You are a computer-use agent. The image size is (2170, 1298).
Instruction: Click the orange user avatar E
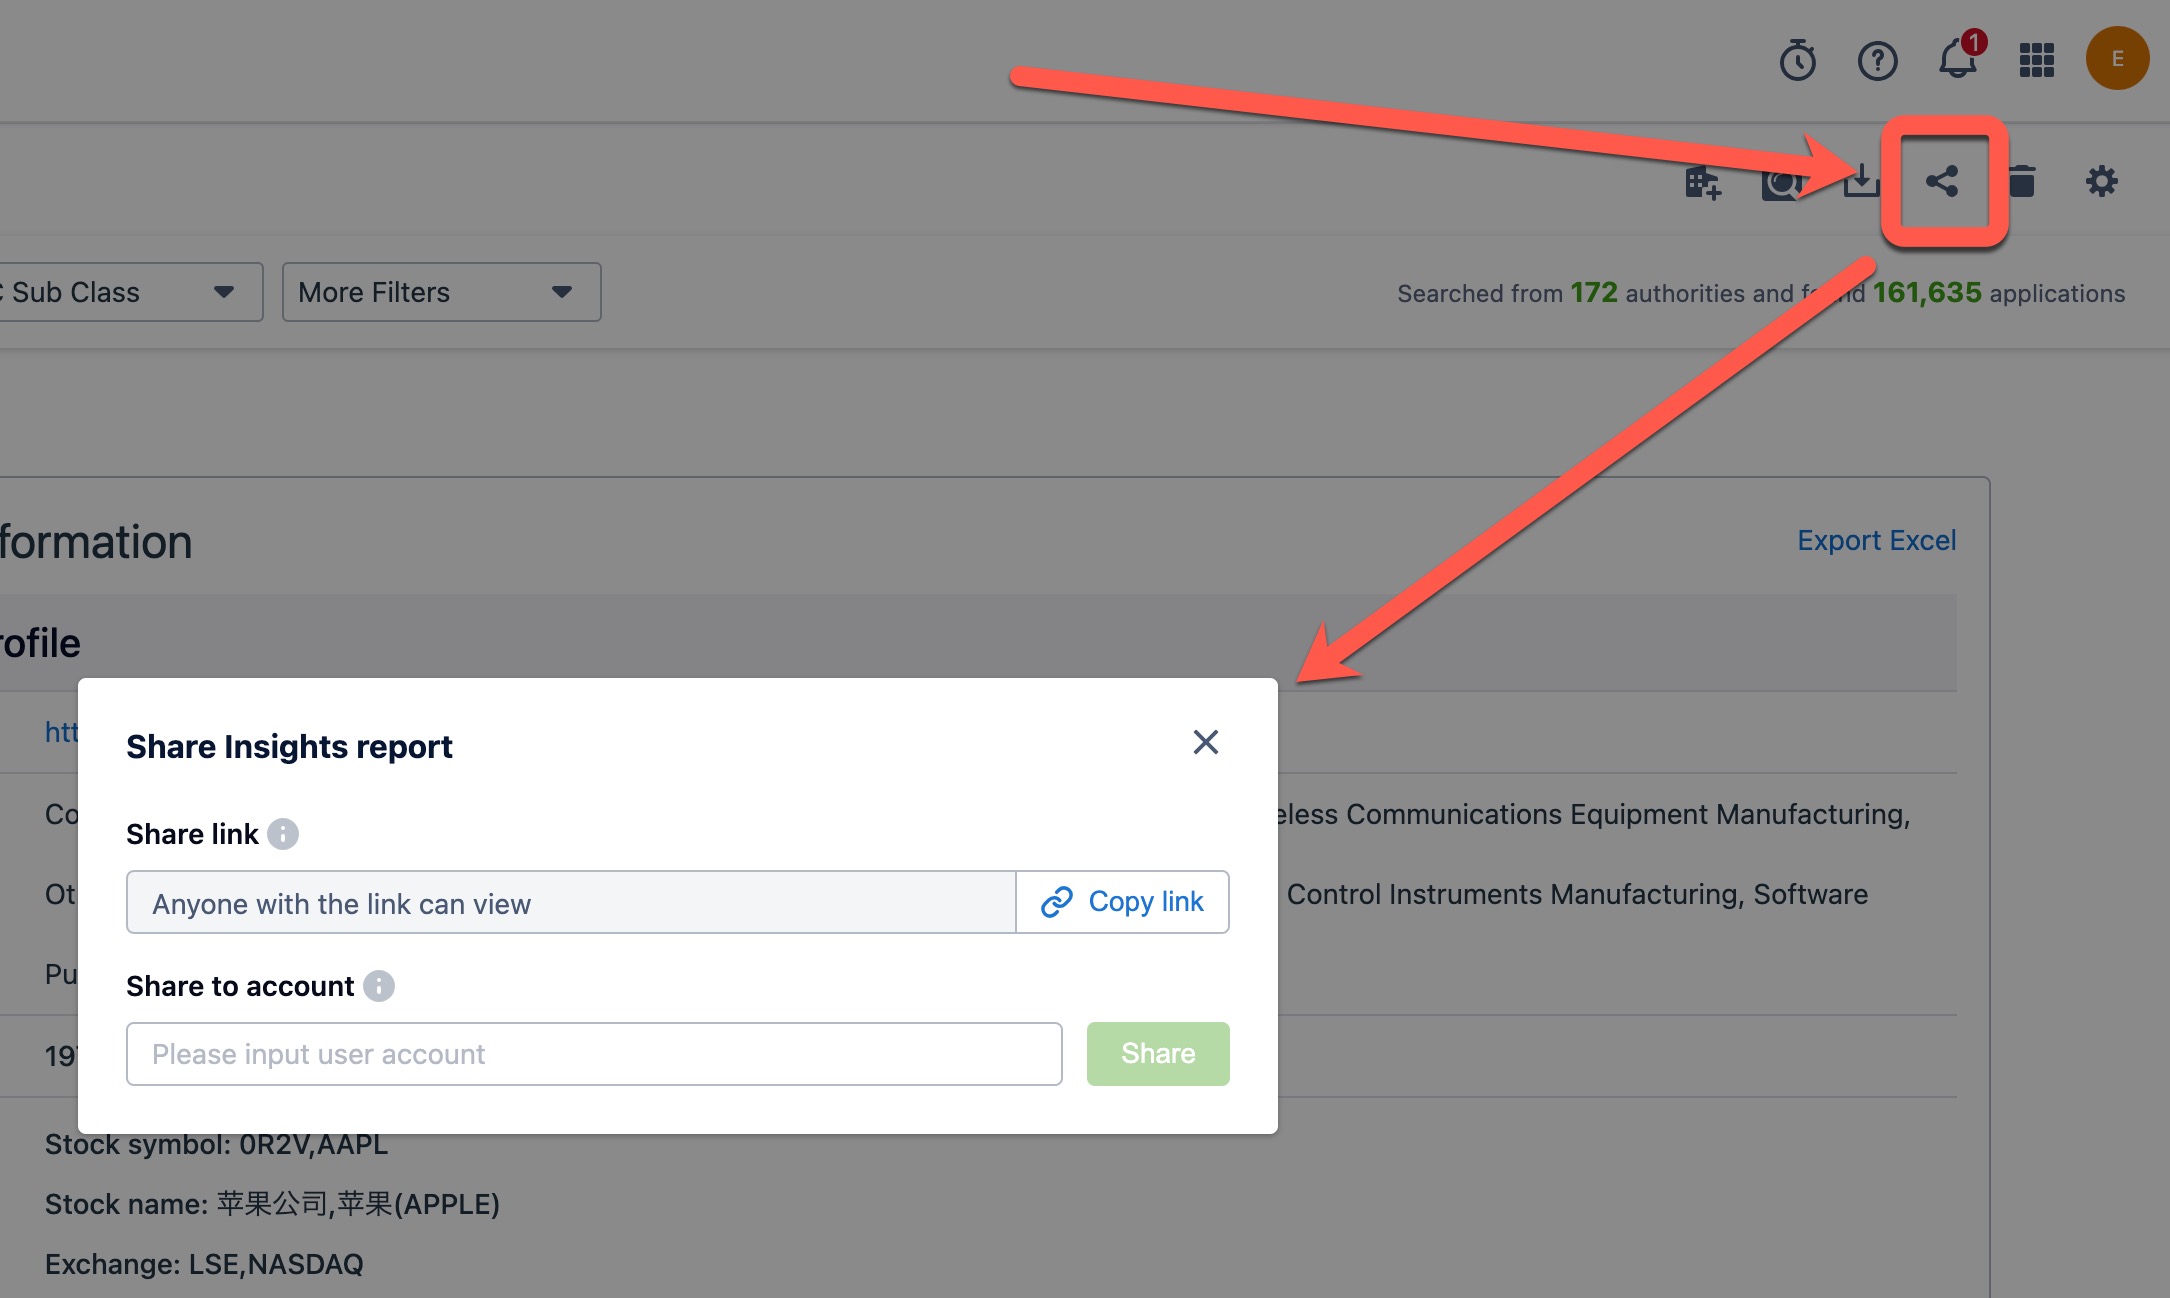[2116, 59]
